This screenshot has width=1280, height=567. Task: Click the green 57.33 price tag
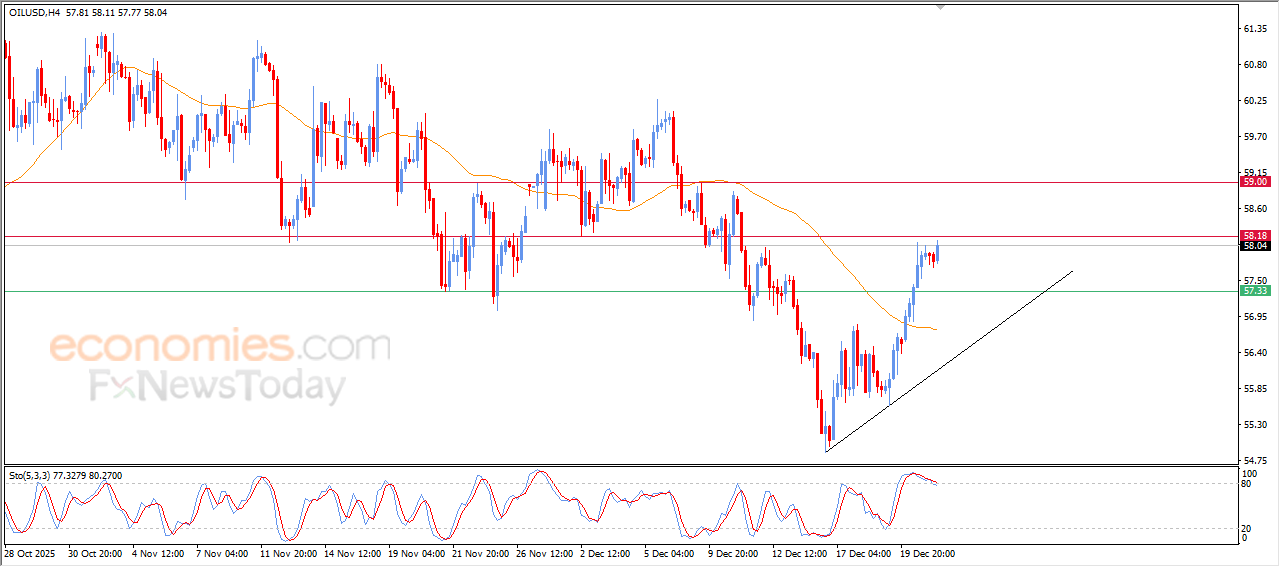1255,290
